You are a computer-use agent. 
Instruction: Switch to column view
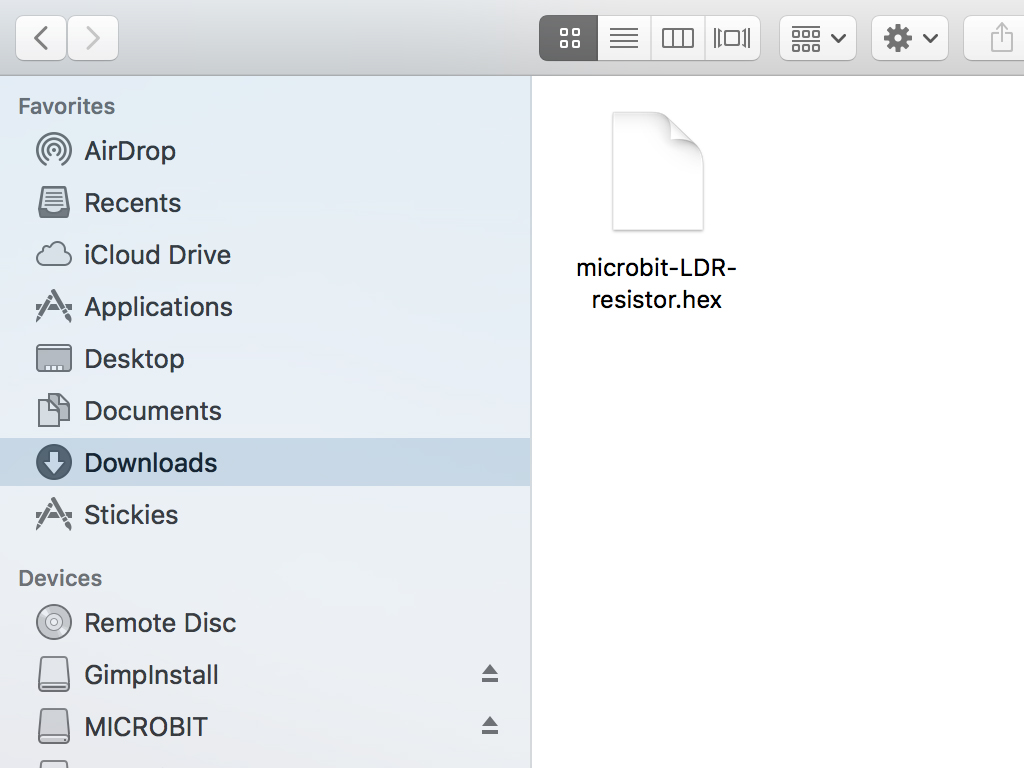pos(678,38)
